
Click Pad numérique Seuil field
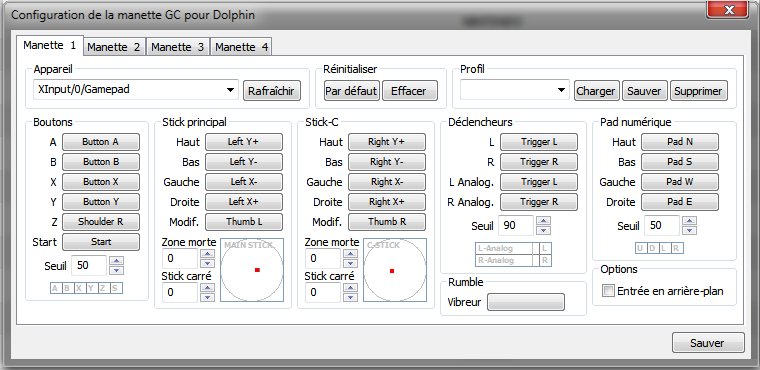pos(662,225)
